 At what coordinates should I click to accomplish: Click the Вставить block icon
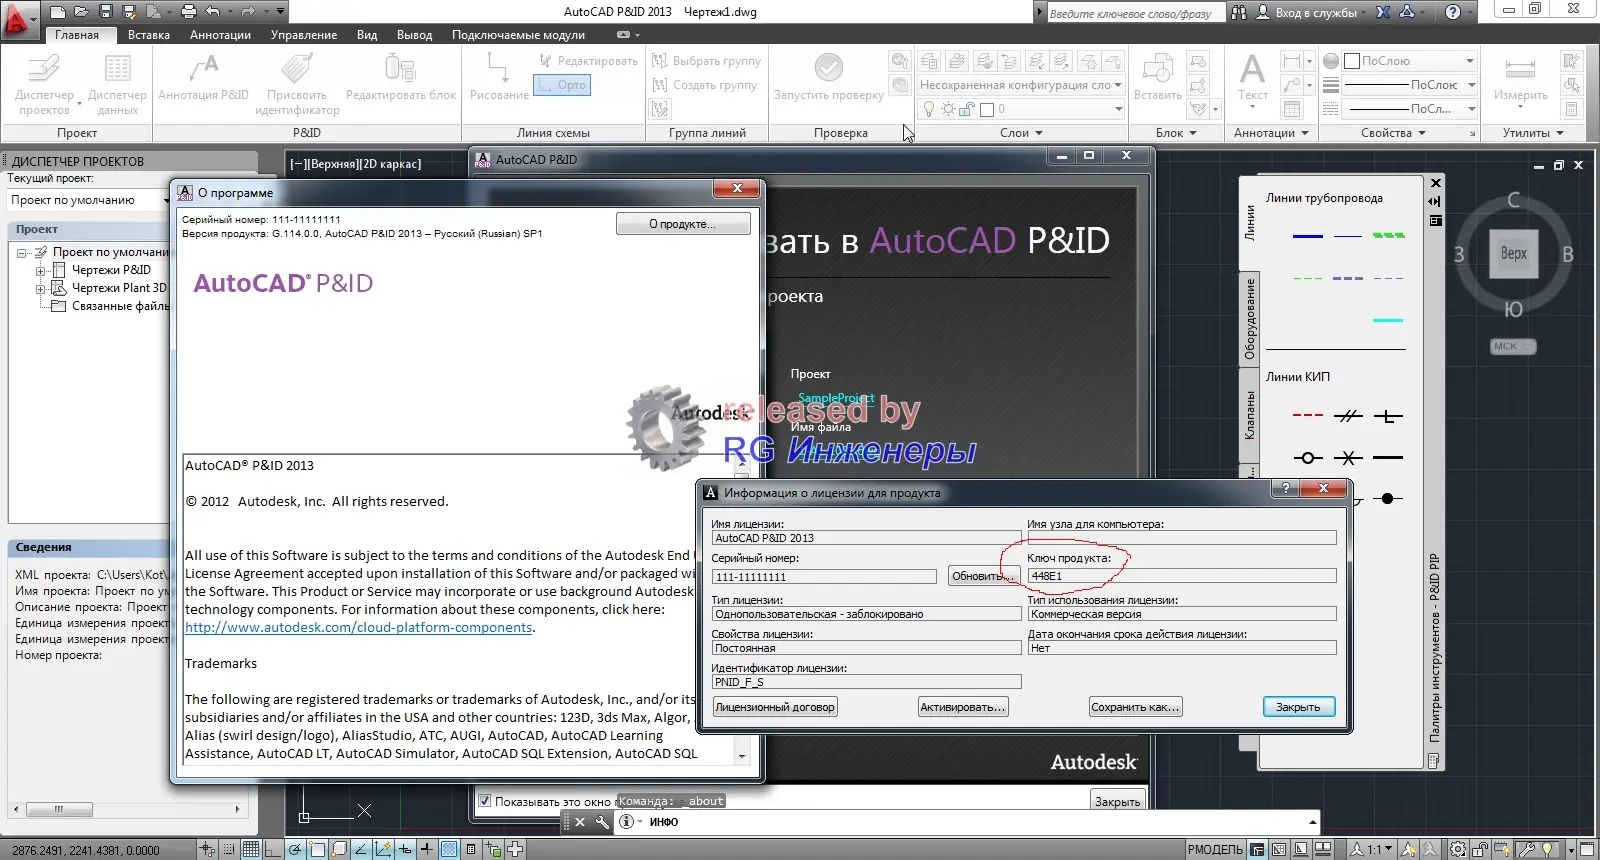tap(1157, 78)
